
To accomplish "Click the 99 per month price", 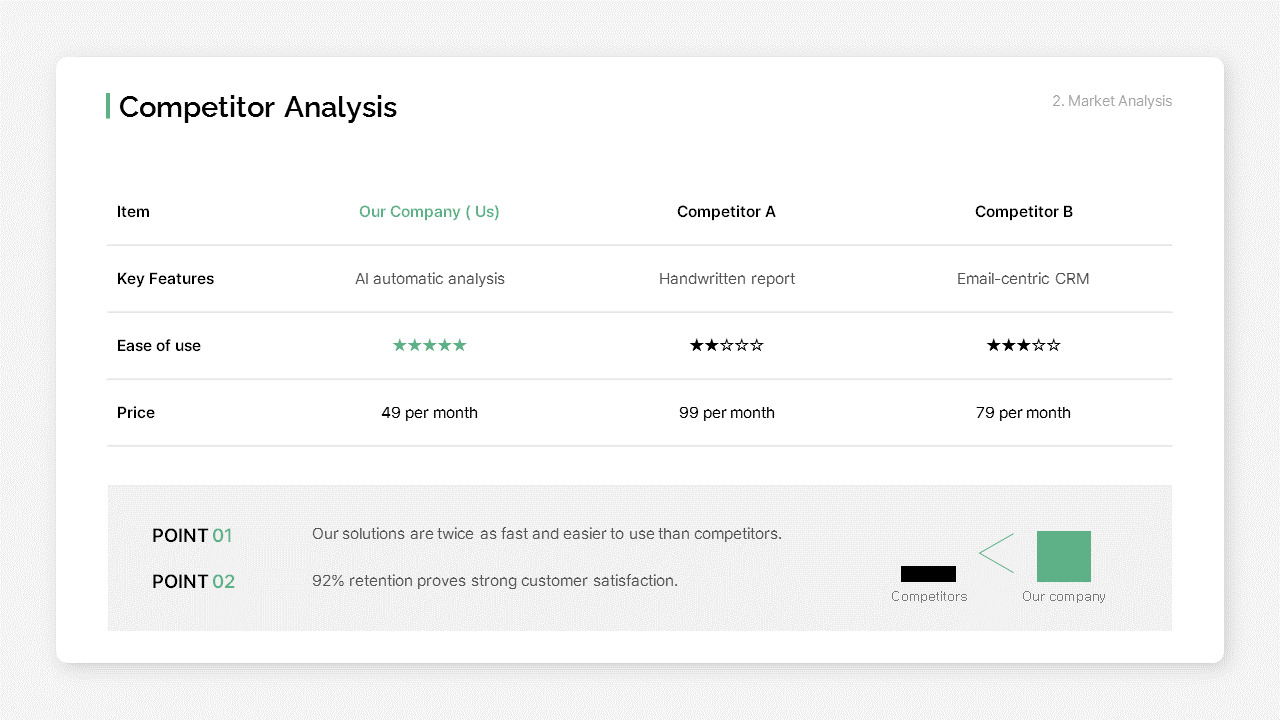I will click(x=727, y=413).
